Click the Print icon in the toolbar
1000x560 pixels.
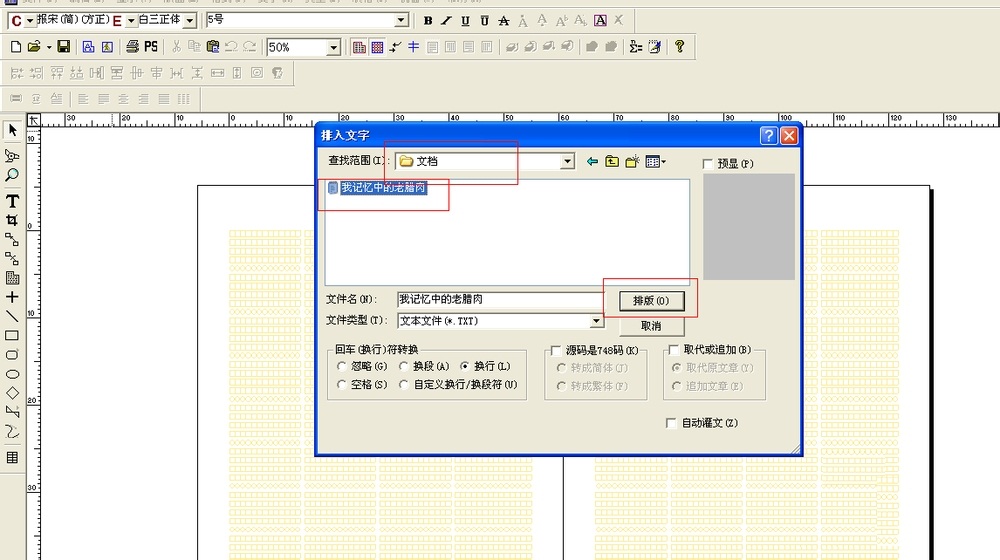[132, 47]
